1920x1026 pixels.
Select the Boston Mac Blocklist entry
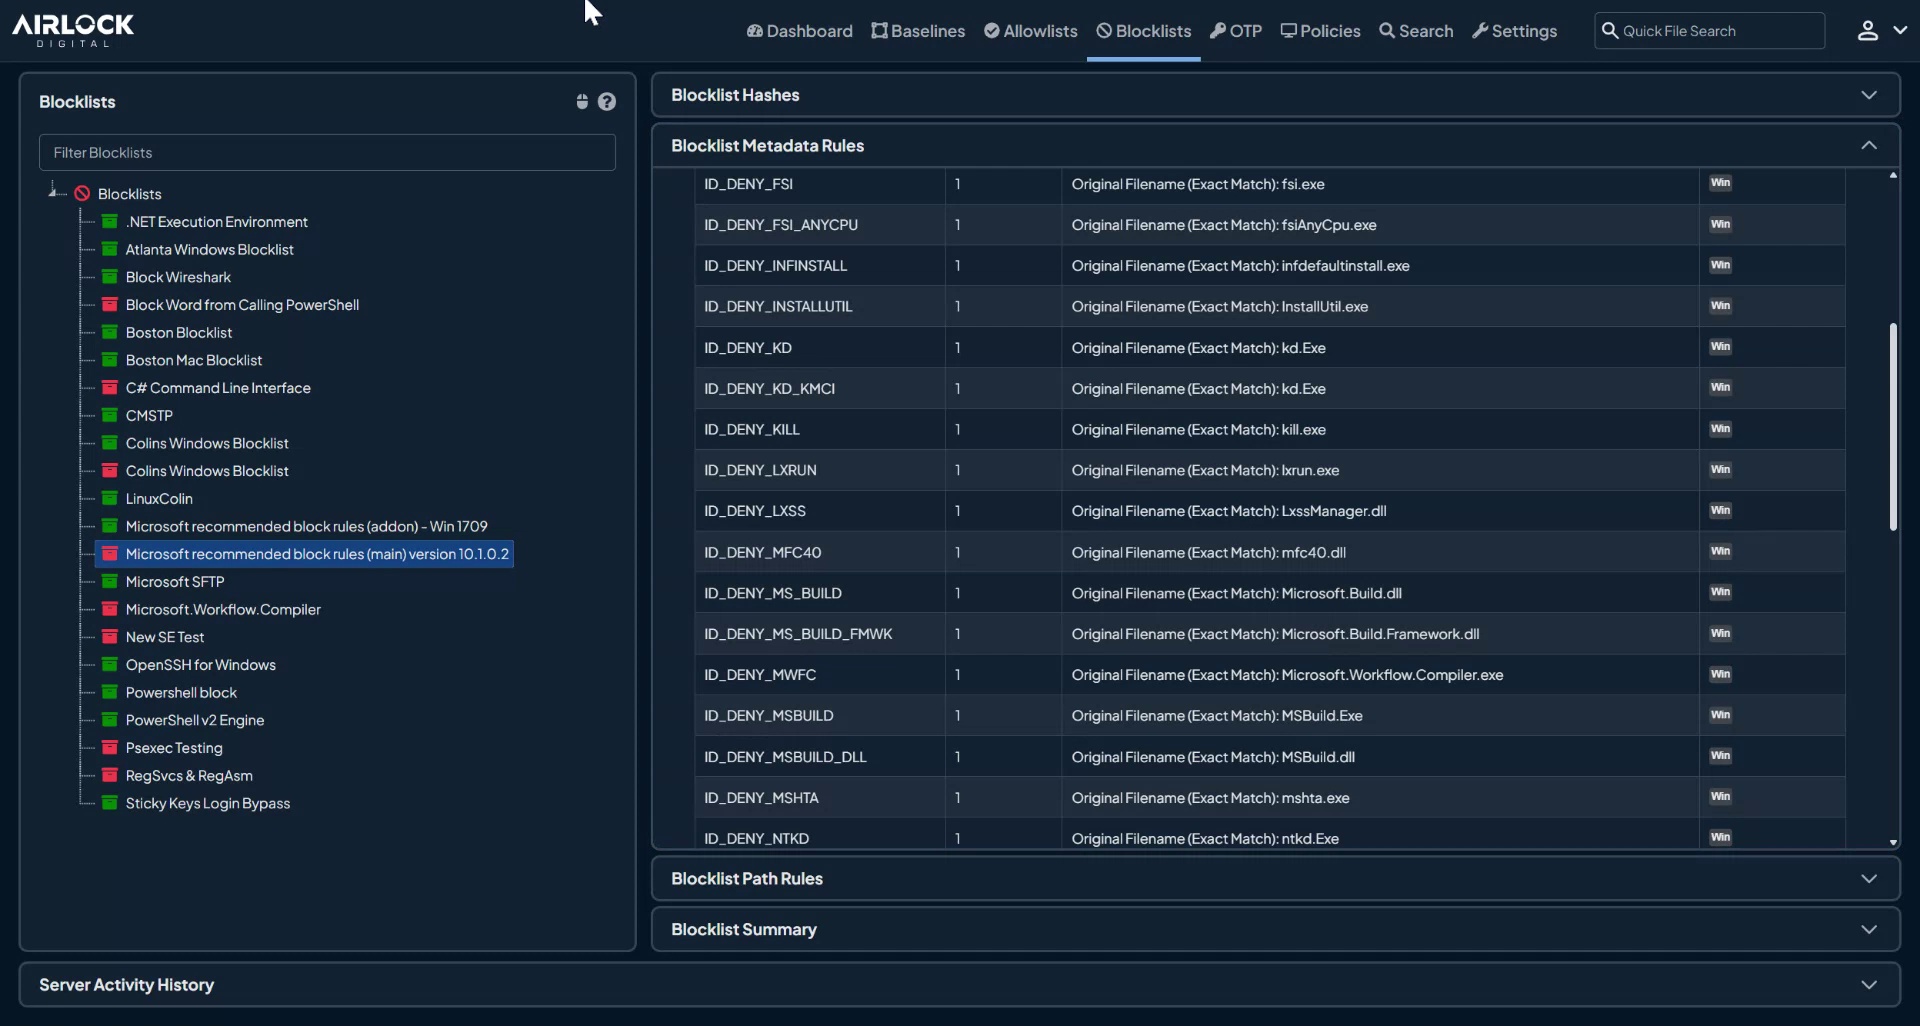point(194,360)
